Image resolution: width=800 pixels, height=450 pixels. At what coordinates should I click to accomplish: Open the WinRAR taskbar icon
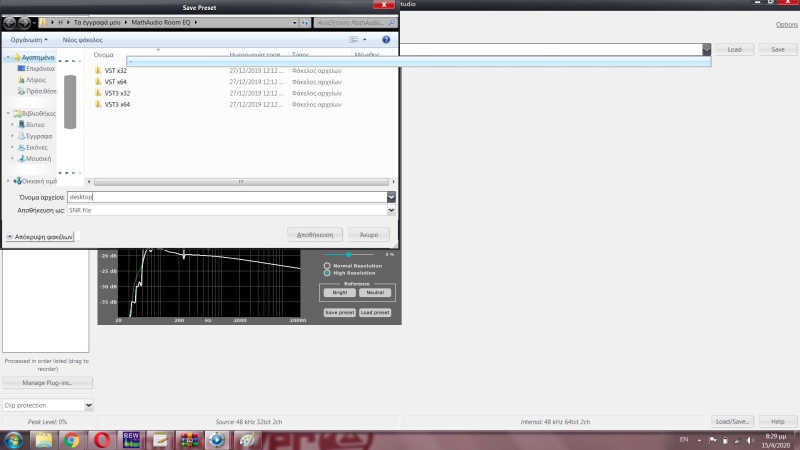click(x=188, y=439)
